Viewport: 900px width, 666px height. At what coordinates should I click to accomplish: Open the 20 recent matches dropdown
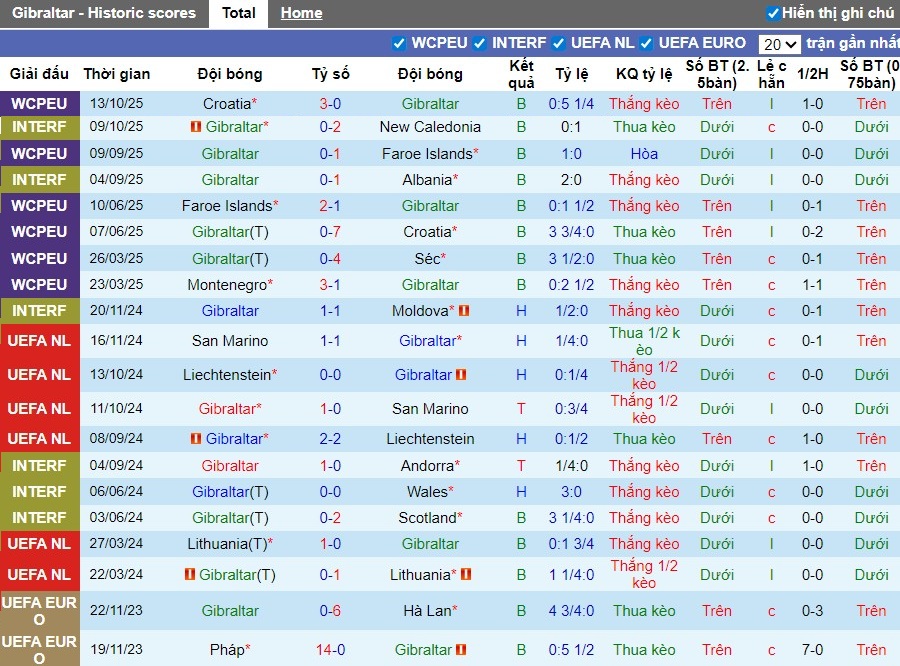click(x=779, y=44)
